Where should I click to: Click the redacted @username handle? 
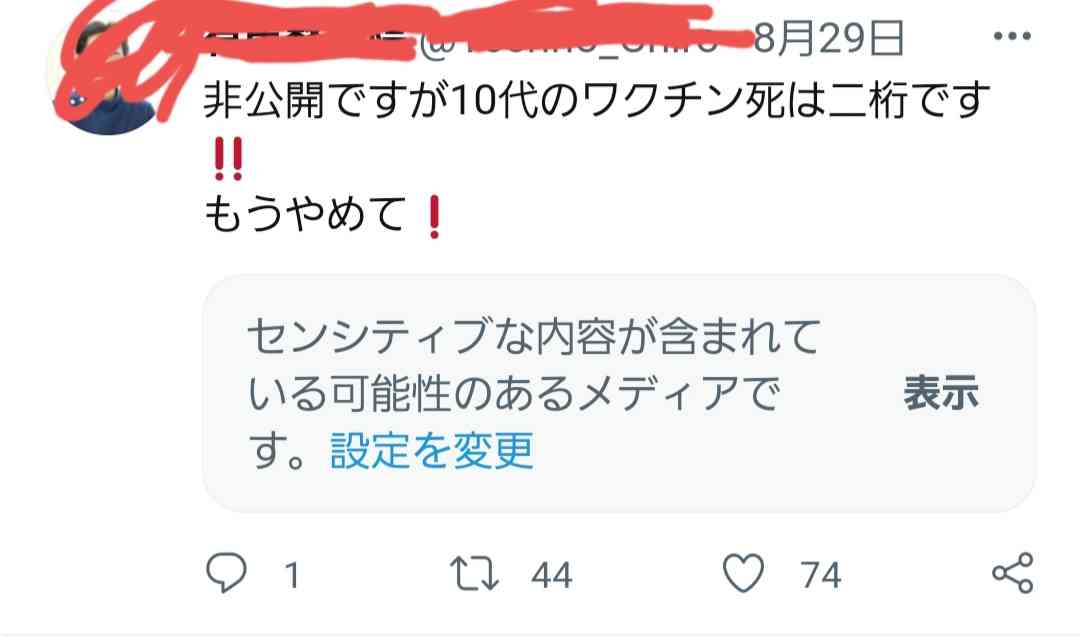click(x=568, y=41)
